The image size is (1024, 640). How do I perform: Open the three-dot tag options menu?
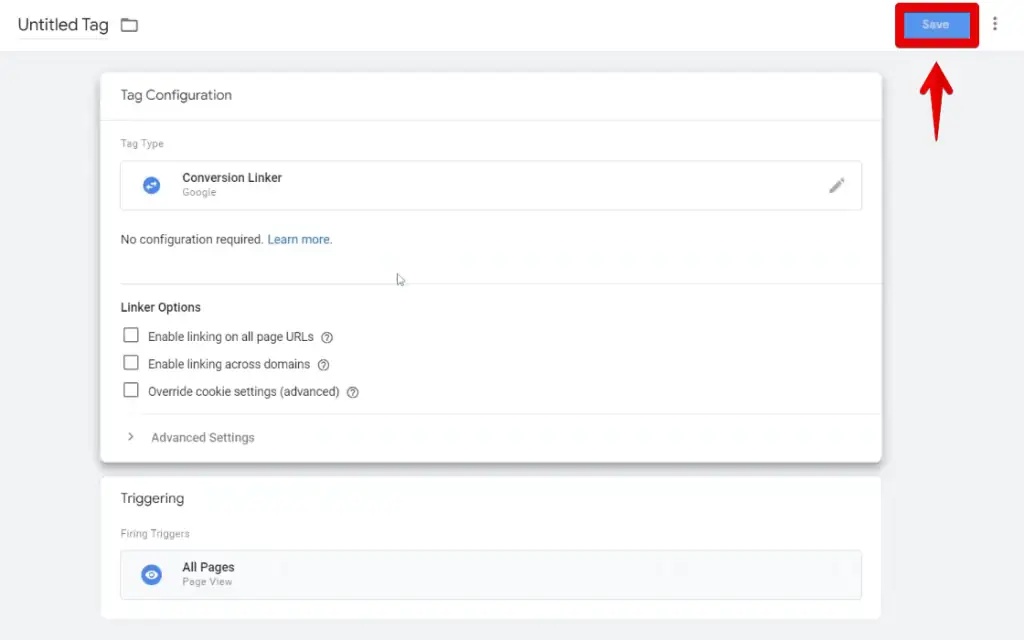pos(995,24)
